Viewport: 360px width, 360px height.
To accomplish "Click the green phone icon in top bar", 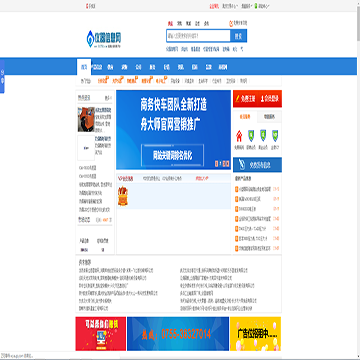I will [256, 6].
